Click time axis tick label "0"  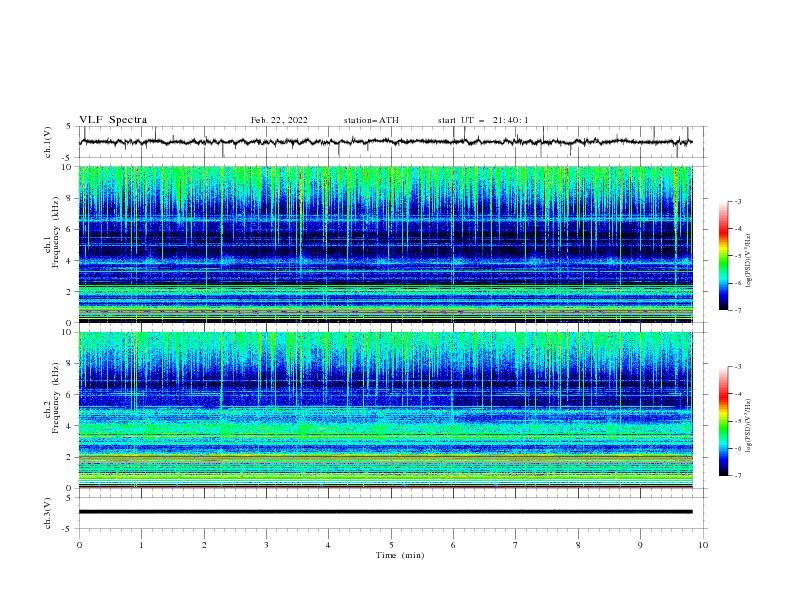[x=79, y=545]
